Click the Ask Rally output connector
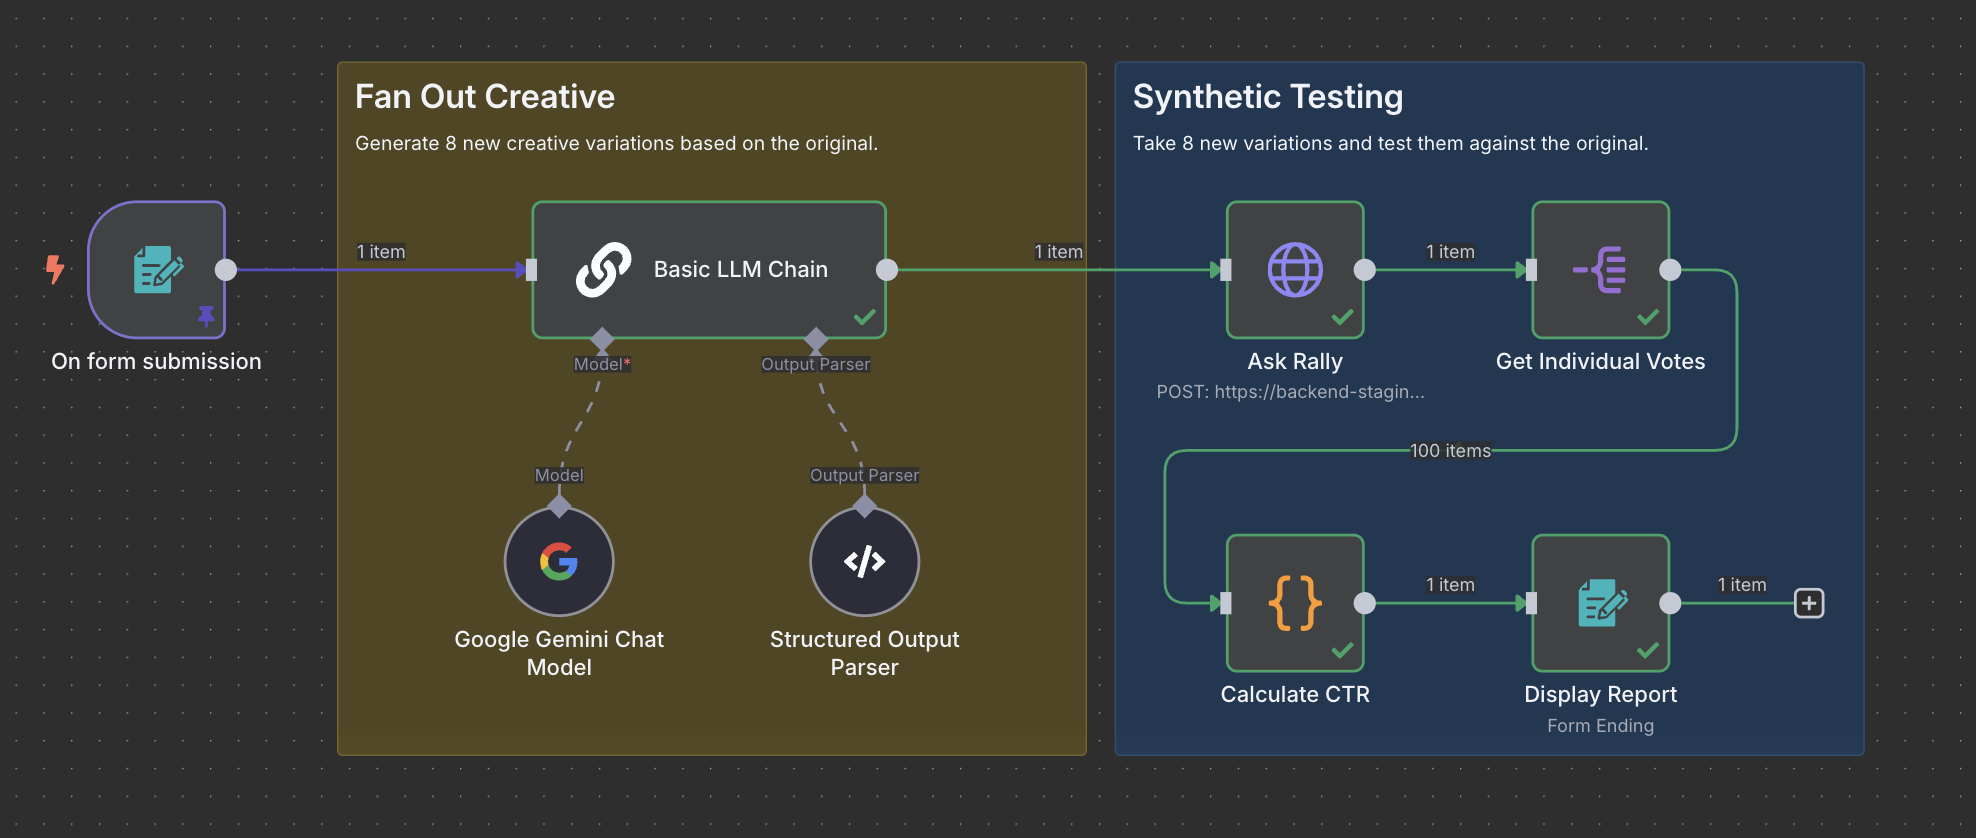This screenshot has width=1976, height=838. tap(1365, 270)
